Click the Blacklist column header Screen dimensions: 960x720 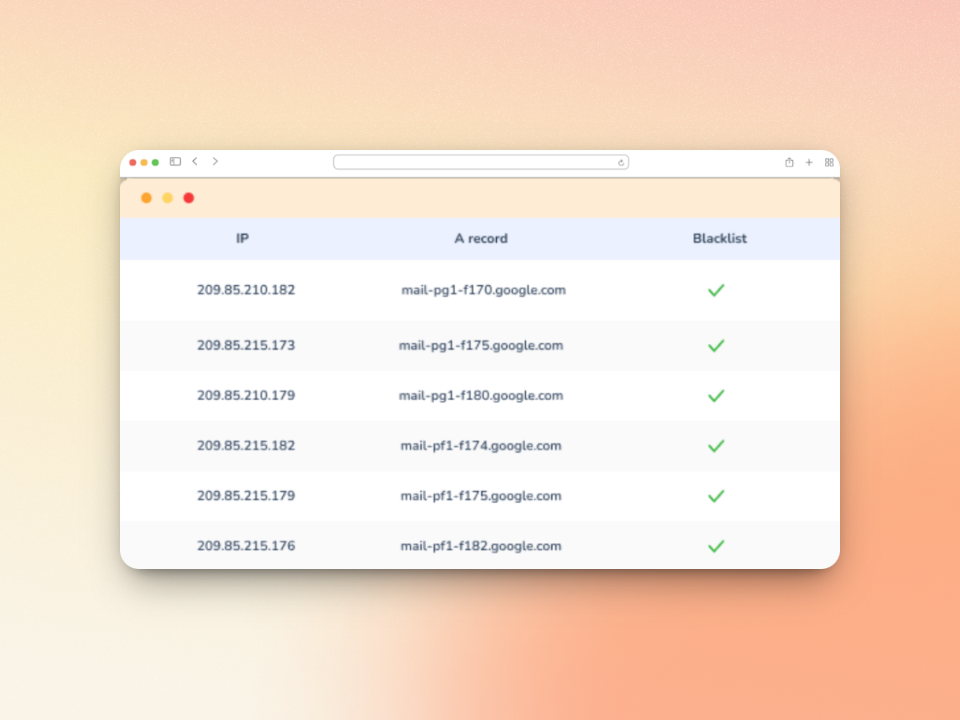pos(719,238)
